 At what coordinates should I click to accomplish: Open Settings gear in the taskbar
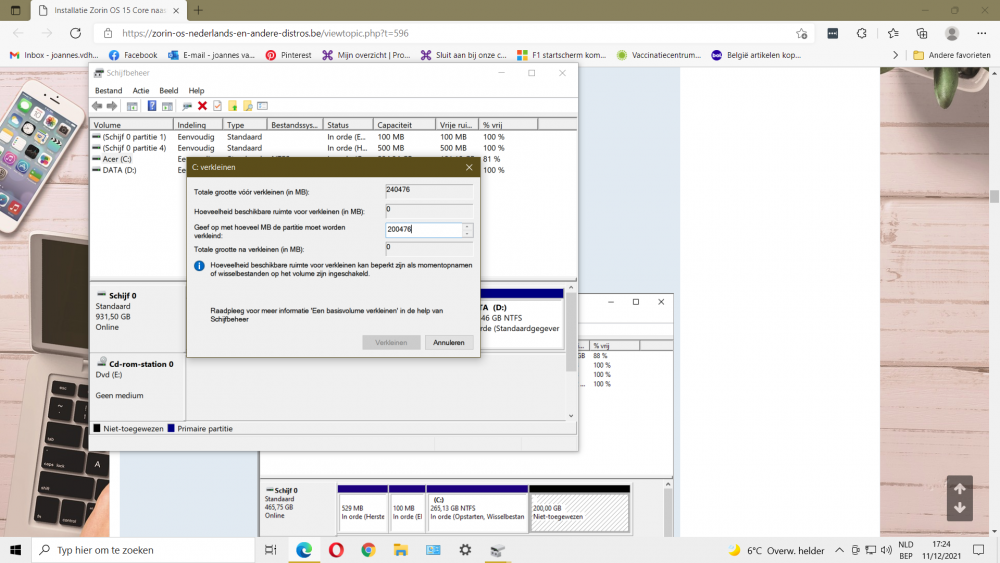(x=465, y=550)
